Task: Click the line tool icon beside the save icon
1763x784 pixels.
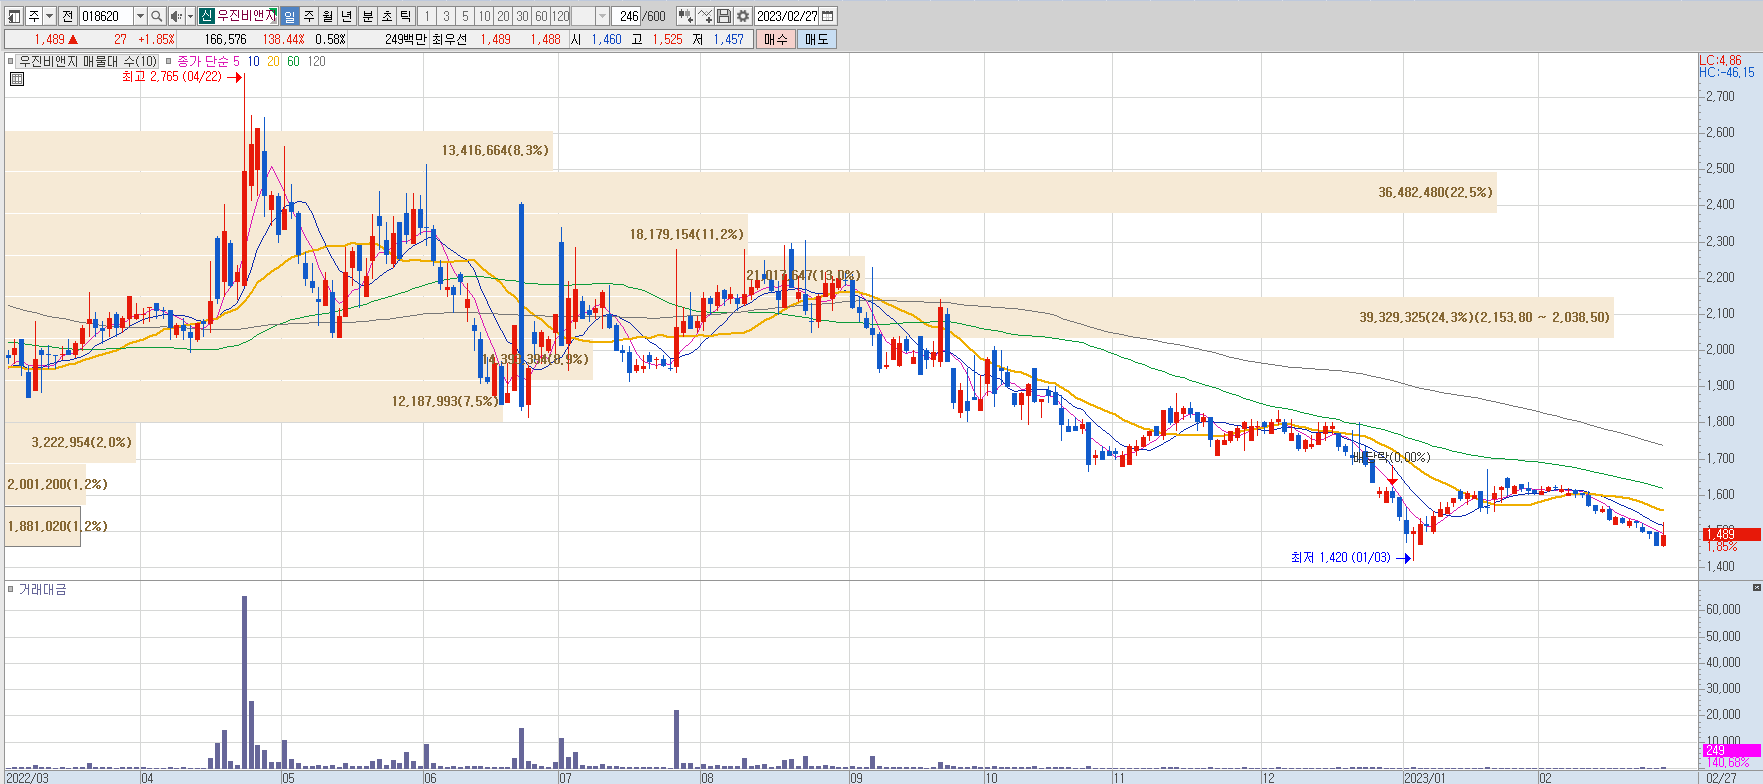Action: pyautogui.click(x=705, y=16)
